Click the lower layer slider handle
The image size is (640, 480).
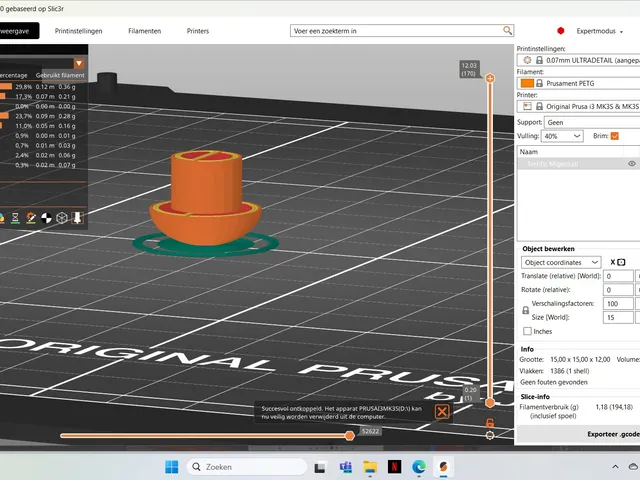click(x=490, y=403)
